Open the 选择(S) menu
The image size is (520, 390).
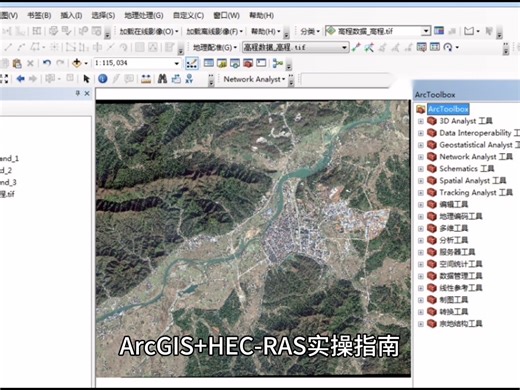(103, 15)
